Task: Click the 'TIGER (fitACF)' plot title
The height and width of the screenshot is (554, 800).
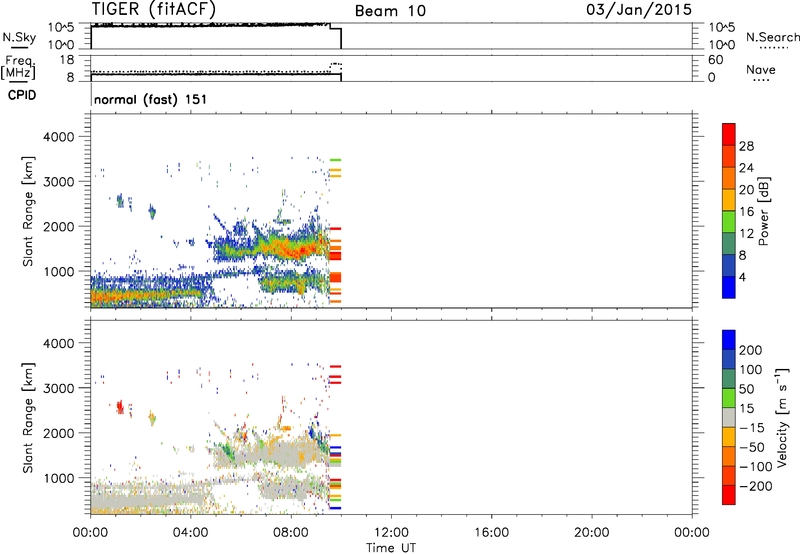Action: point(153,9)
